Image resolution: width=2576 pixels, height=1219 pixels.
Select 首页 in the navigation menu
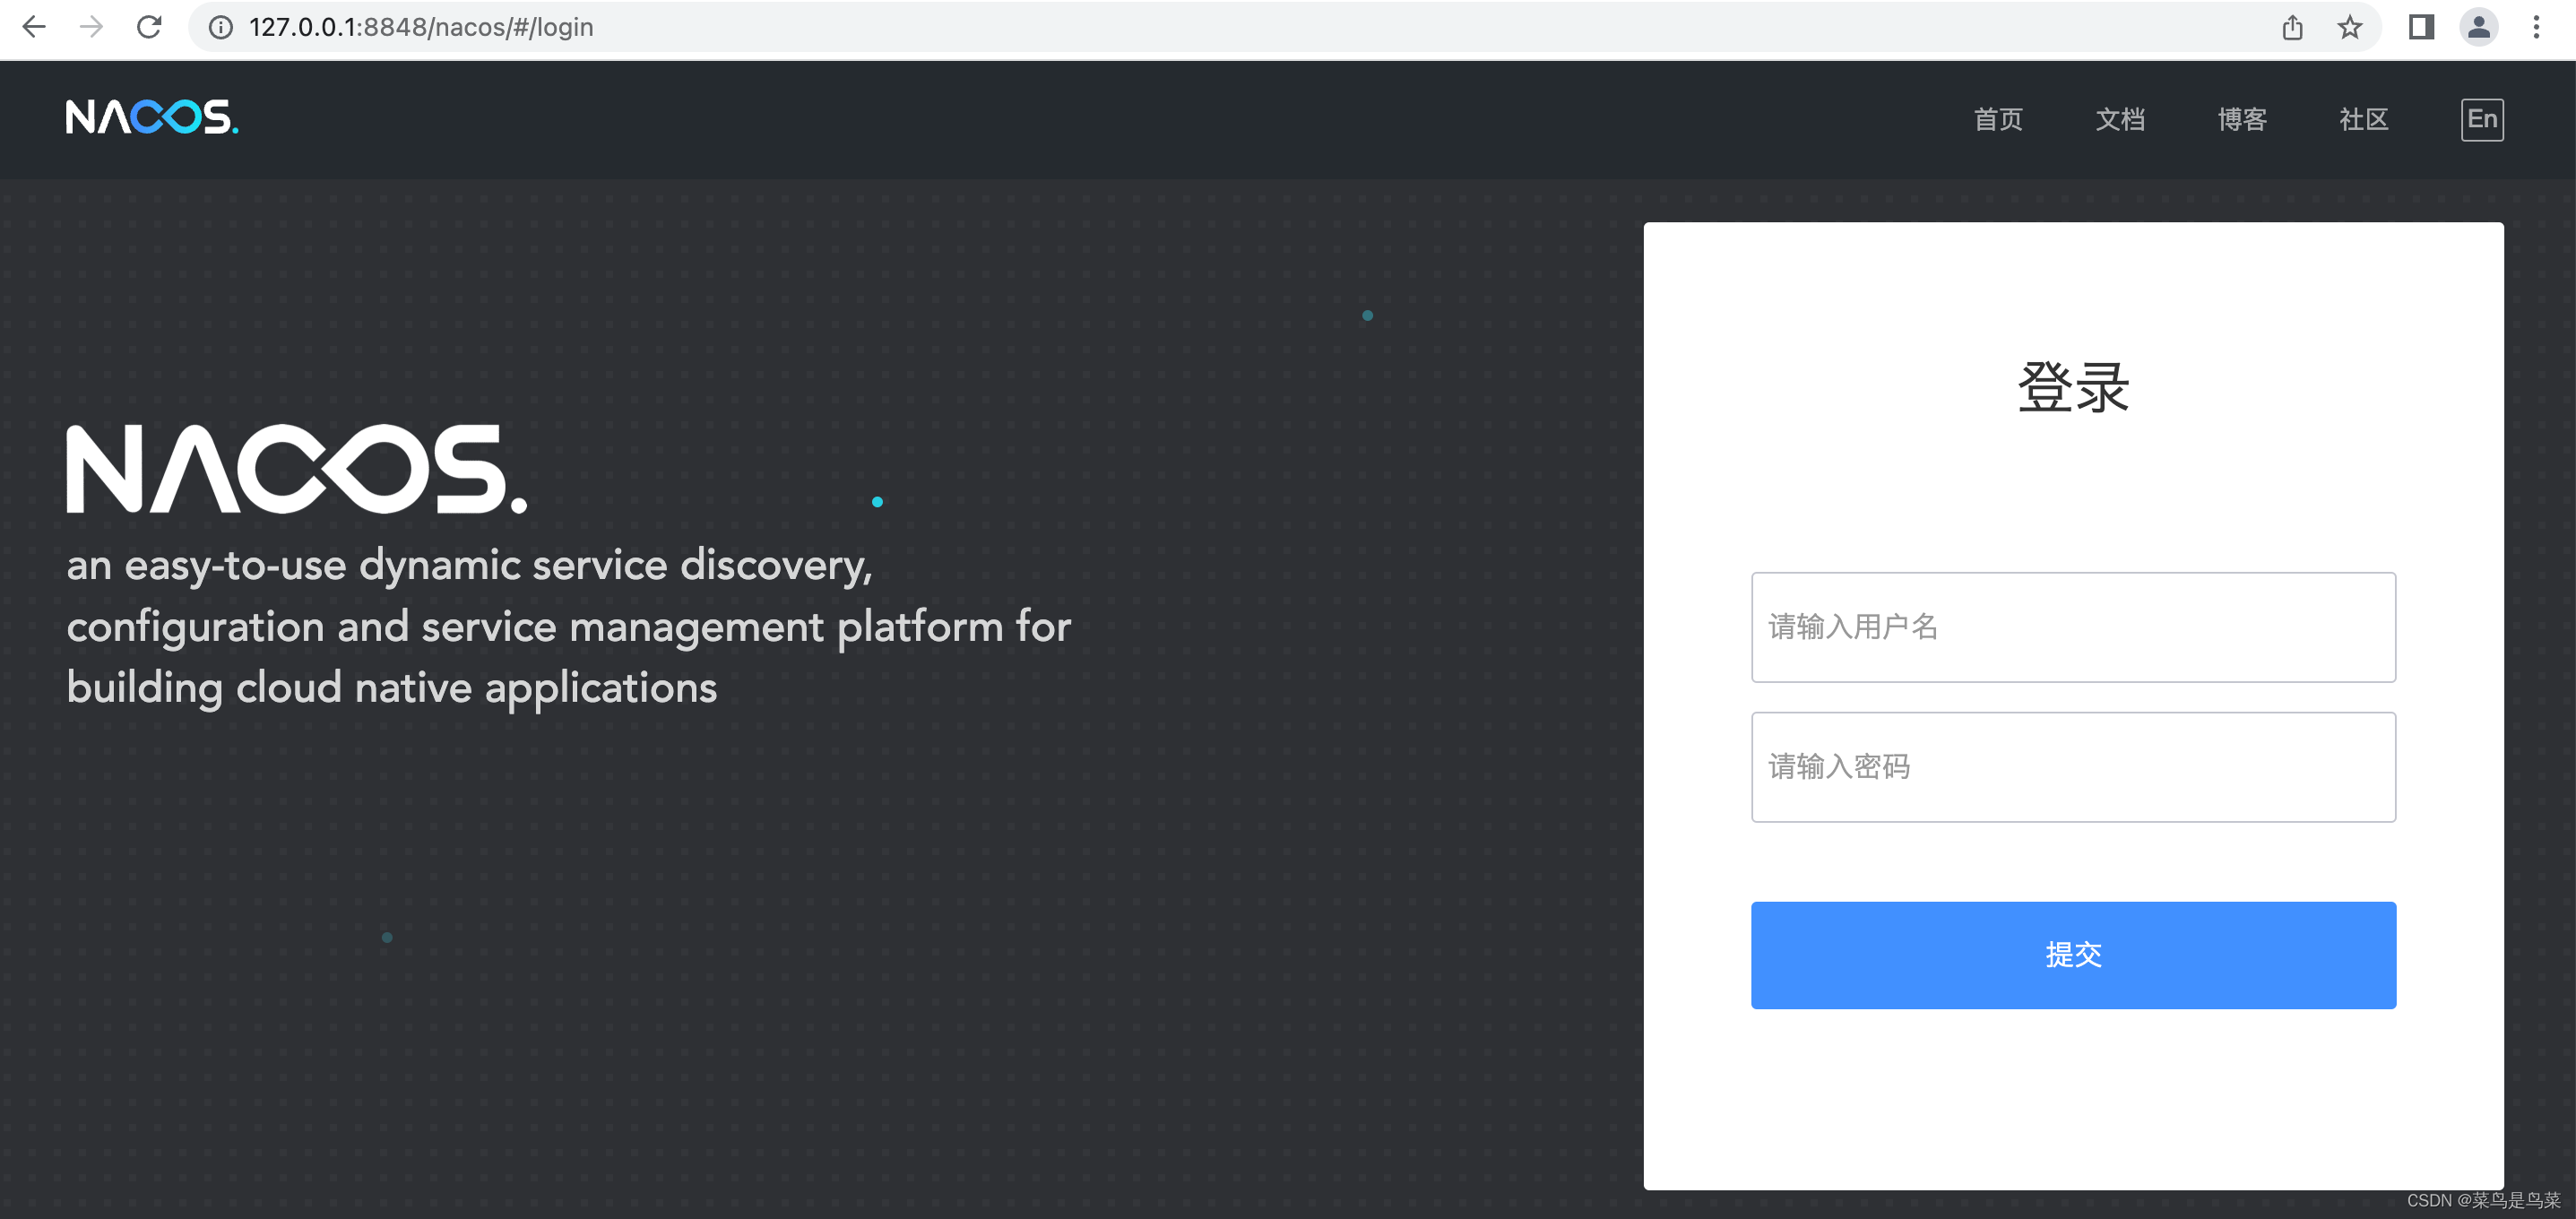click(1997, 119)
